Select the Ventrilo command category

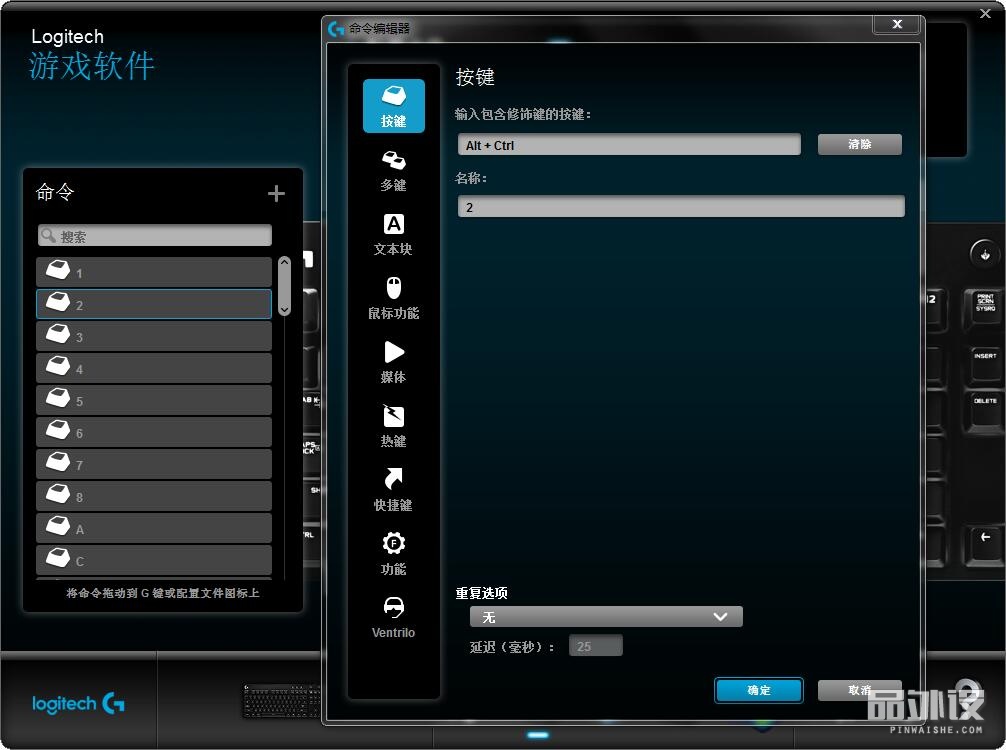392,617
